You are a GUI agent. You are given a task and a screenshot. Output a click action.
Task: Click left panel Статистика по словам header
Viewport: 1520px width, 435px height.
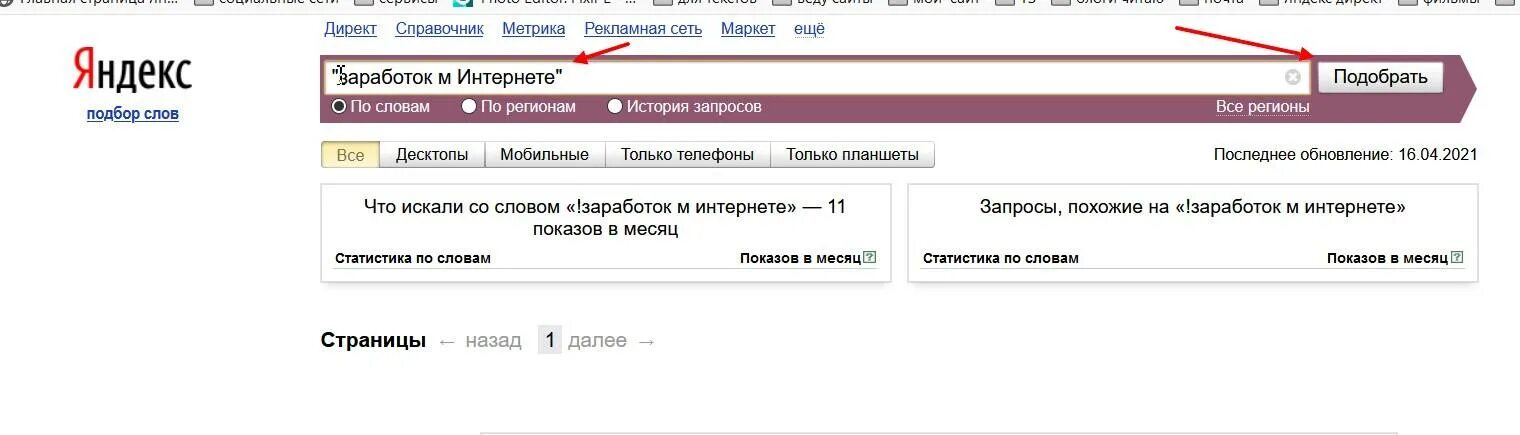click(413, 258)
